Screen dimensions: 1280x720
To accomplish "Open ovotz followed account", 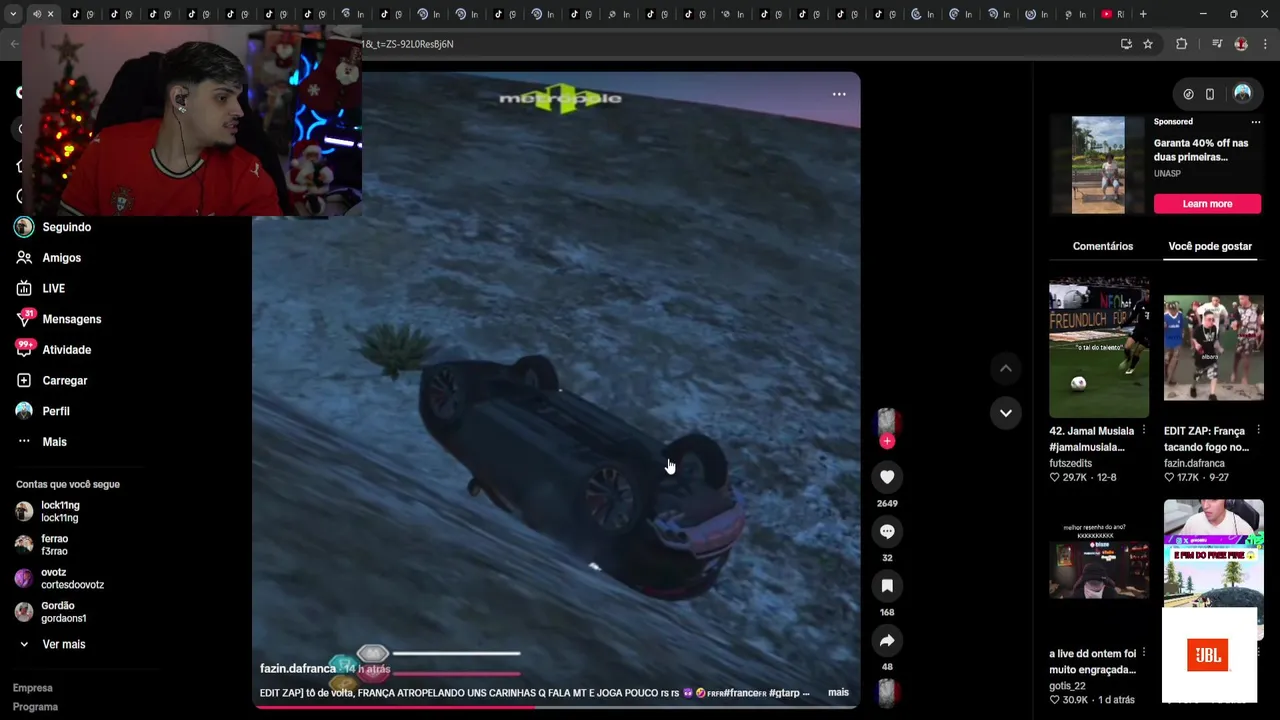I will 60,578.
